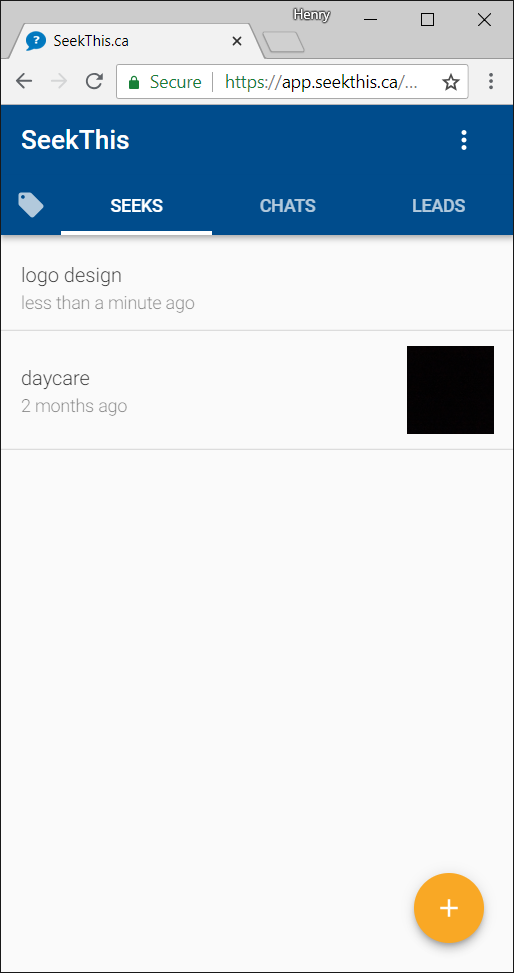Image resolution: width=514 pixels, height=973 pixels.
Task: Add a new seek with orange plus button
Action: click(x=449, y=908)
